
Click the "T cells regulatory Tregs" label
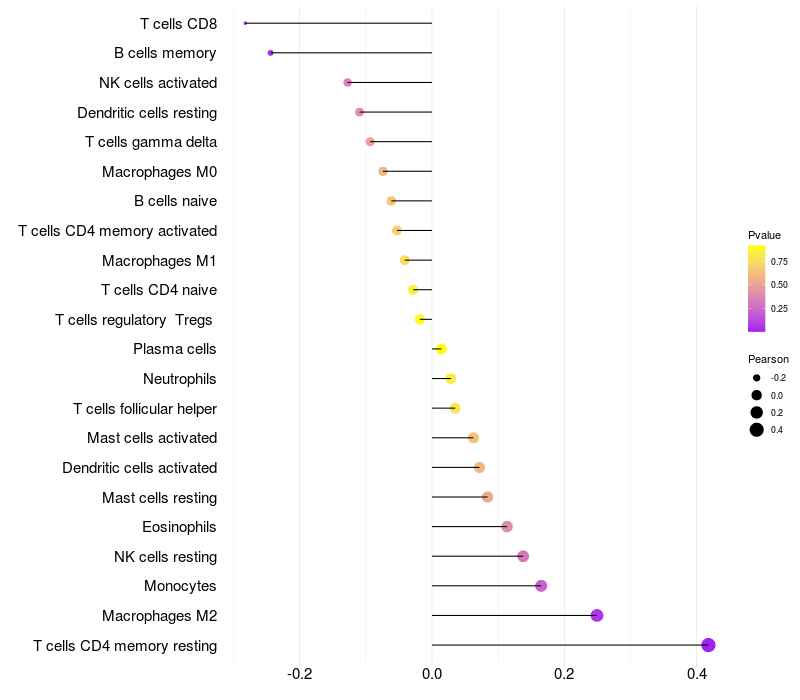coord(135,320)
